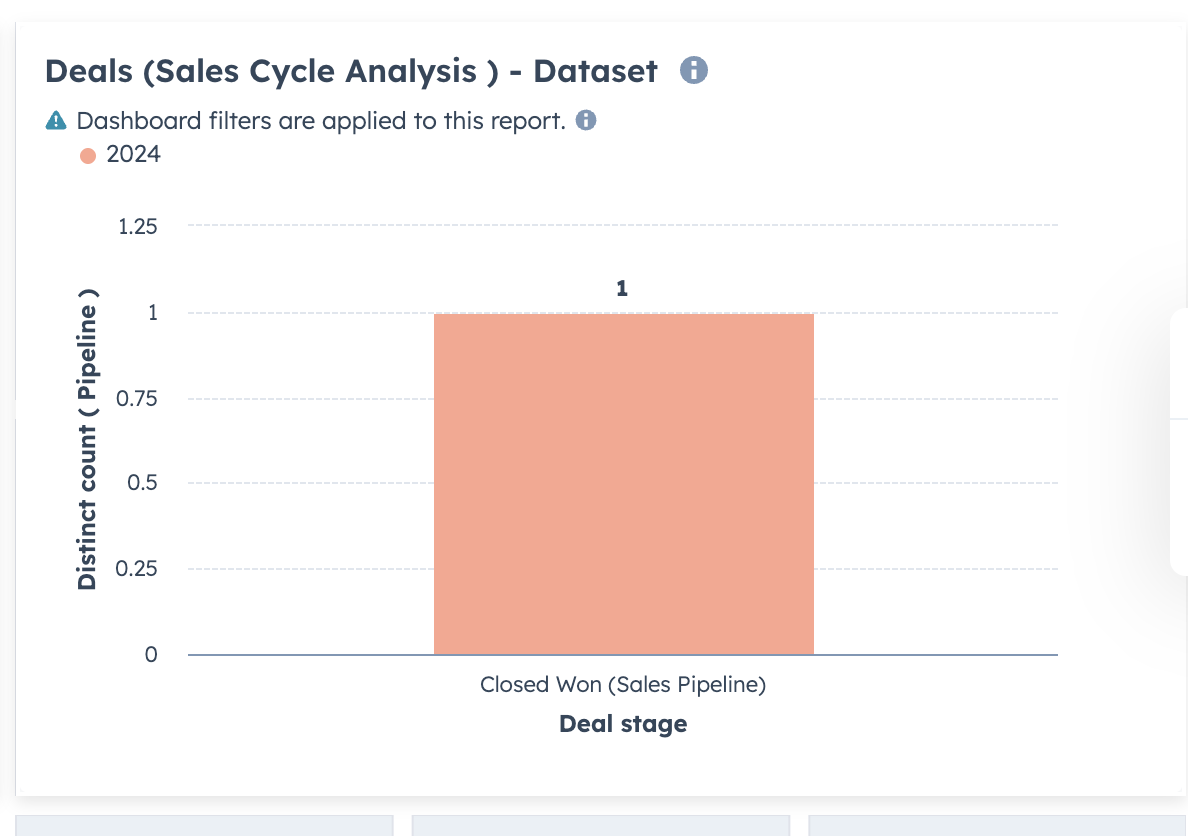Click the 1.25 y-axis tick label

(137, 227)
